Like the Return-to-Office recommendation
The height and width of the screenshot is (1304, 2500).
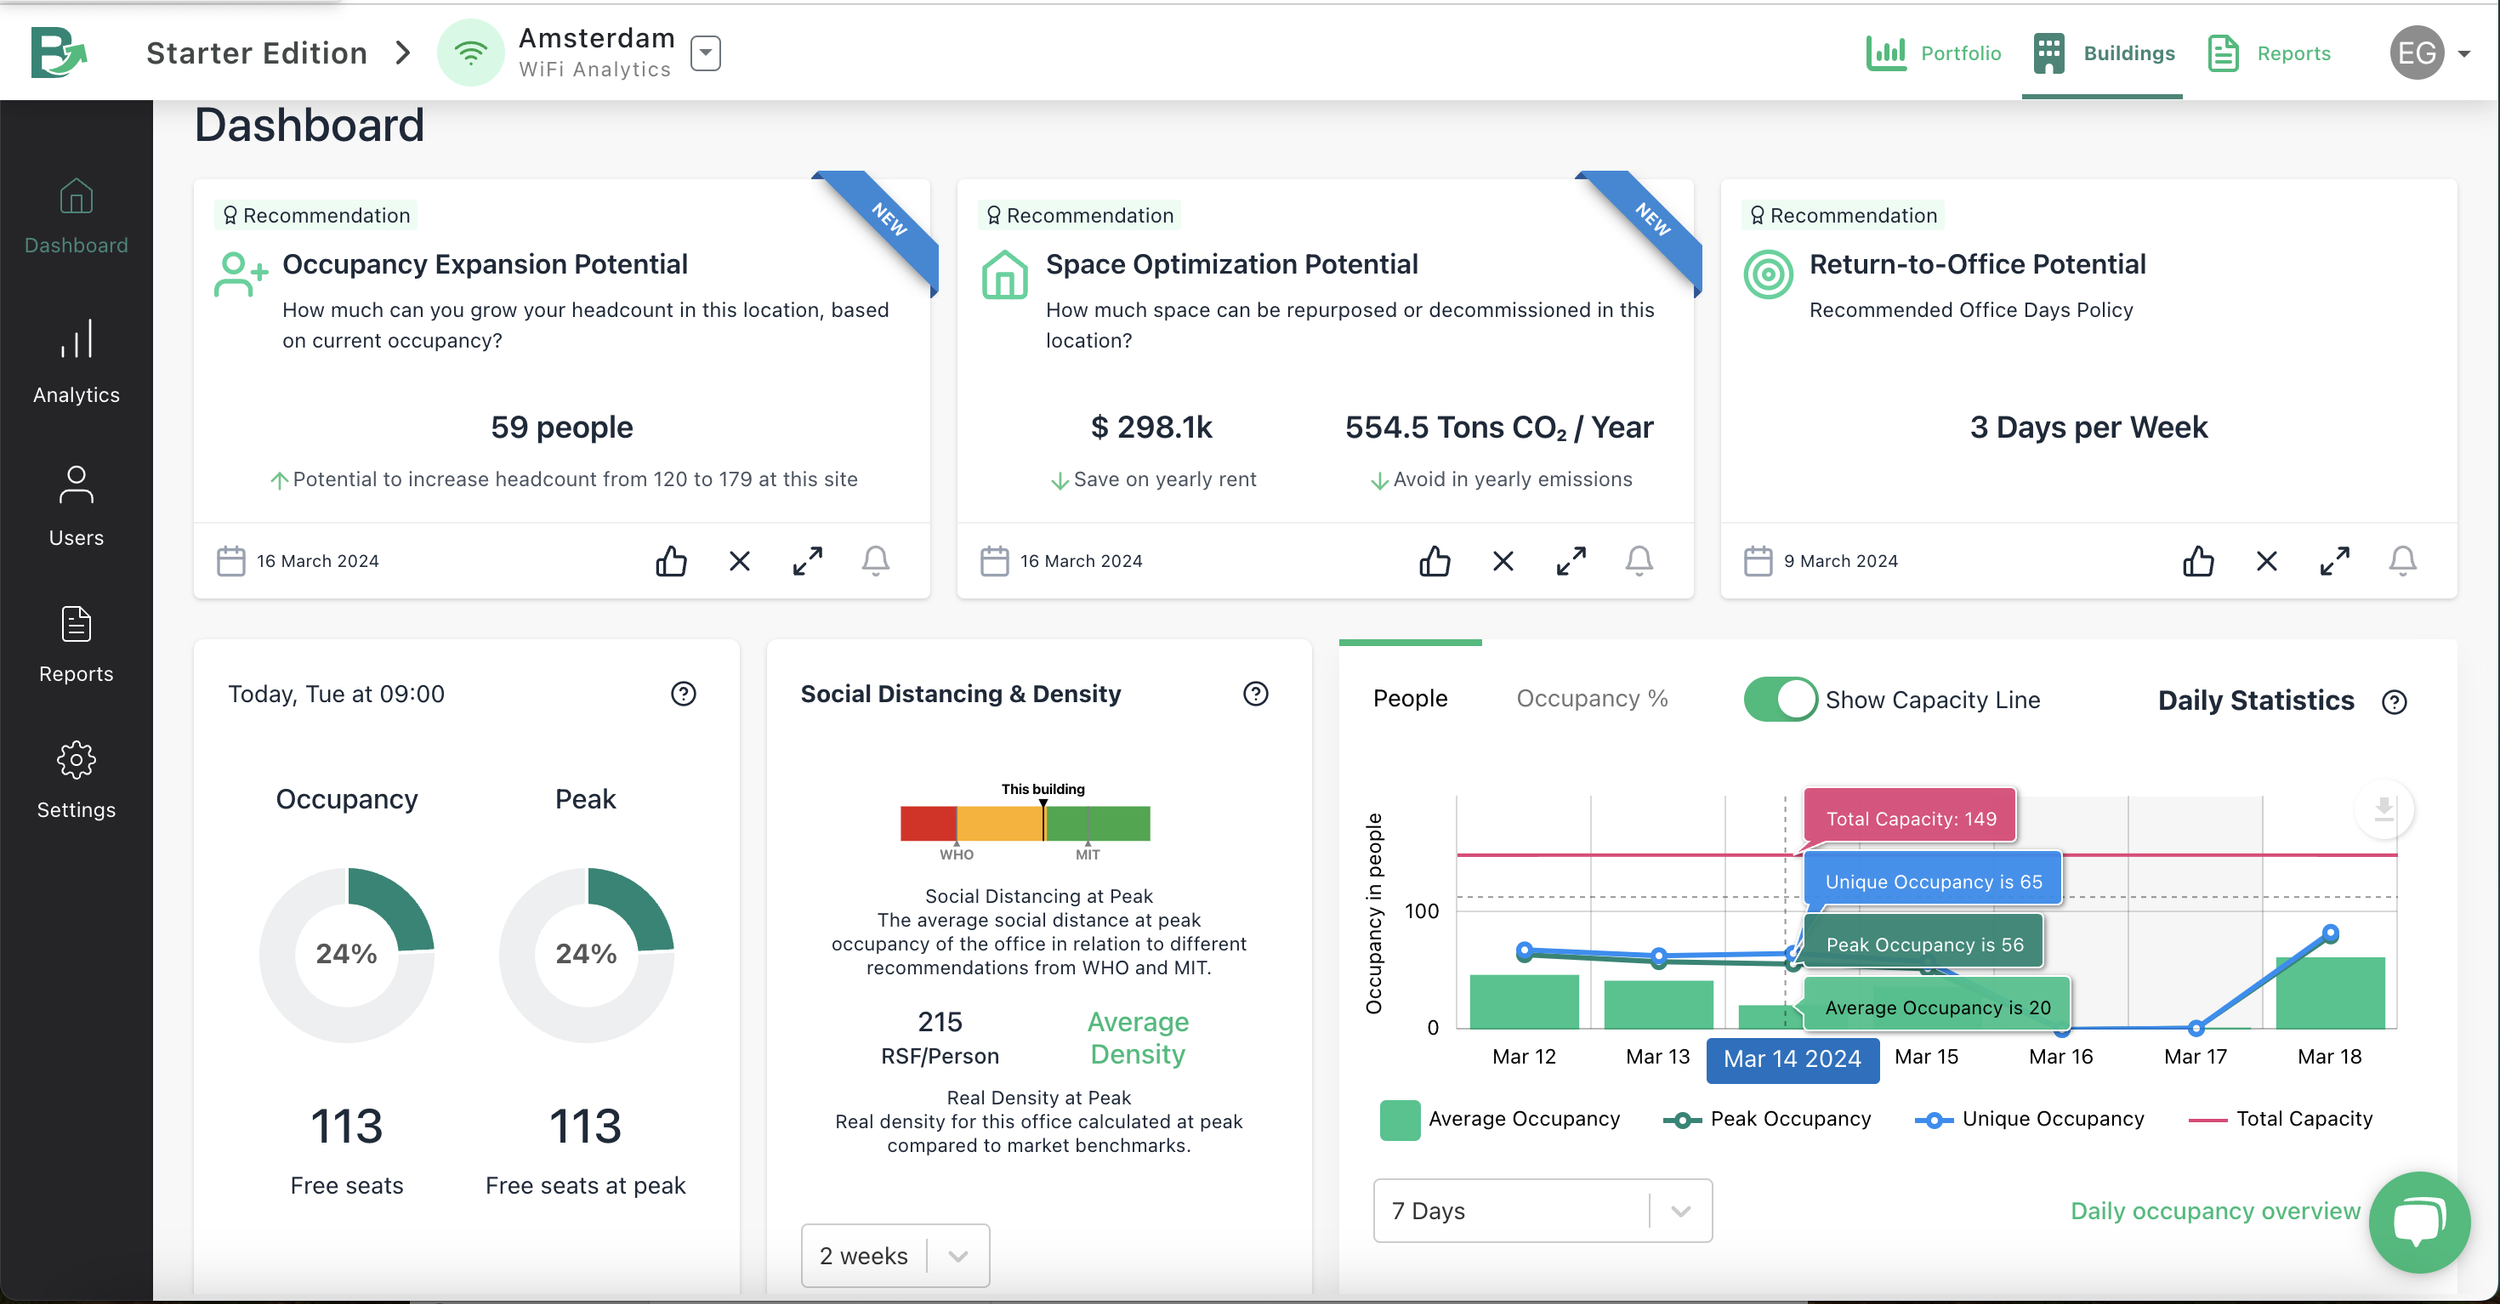coord(2198,561)
